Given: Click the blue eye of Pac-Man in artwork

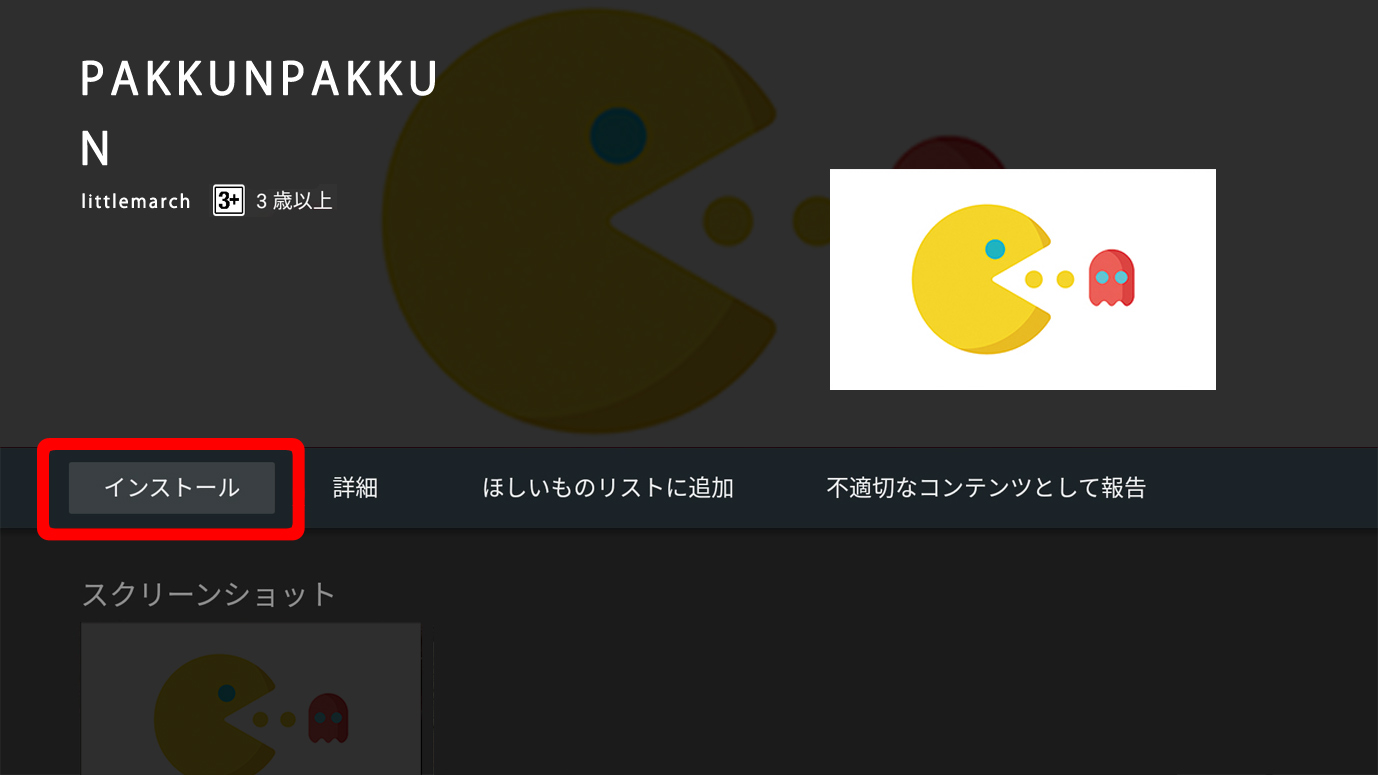Looking at the screenshot, I should point(995,249).
